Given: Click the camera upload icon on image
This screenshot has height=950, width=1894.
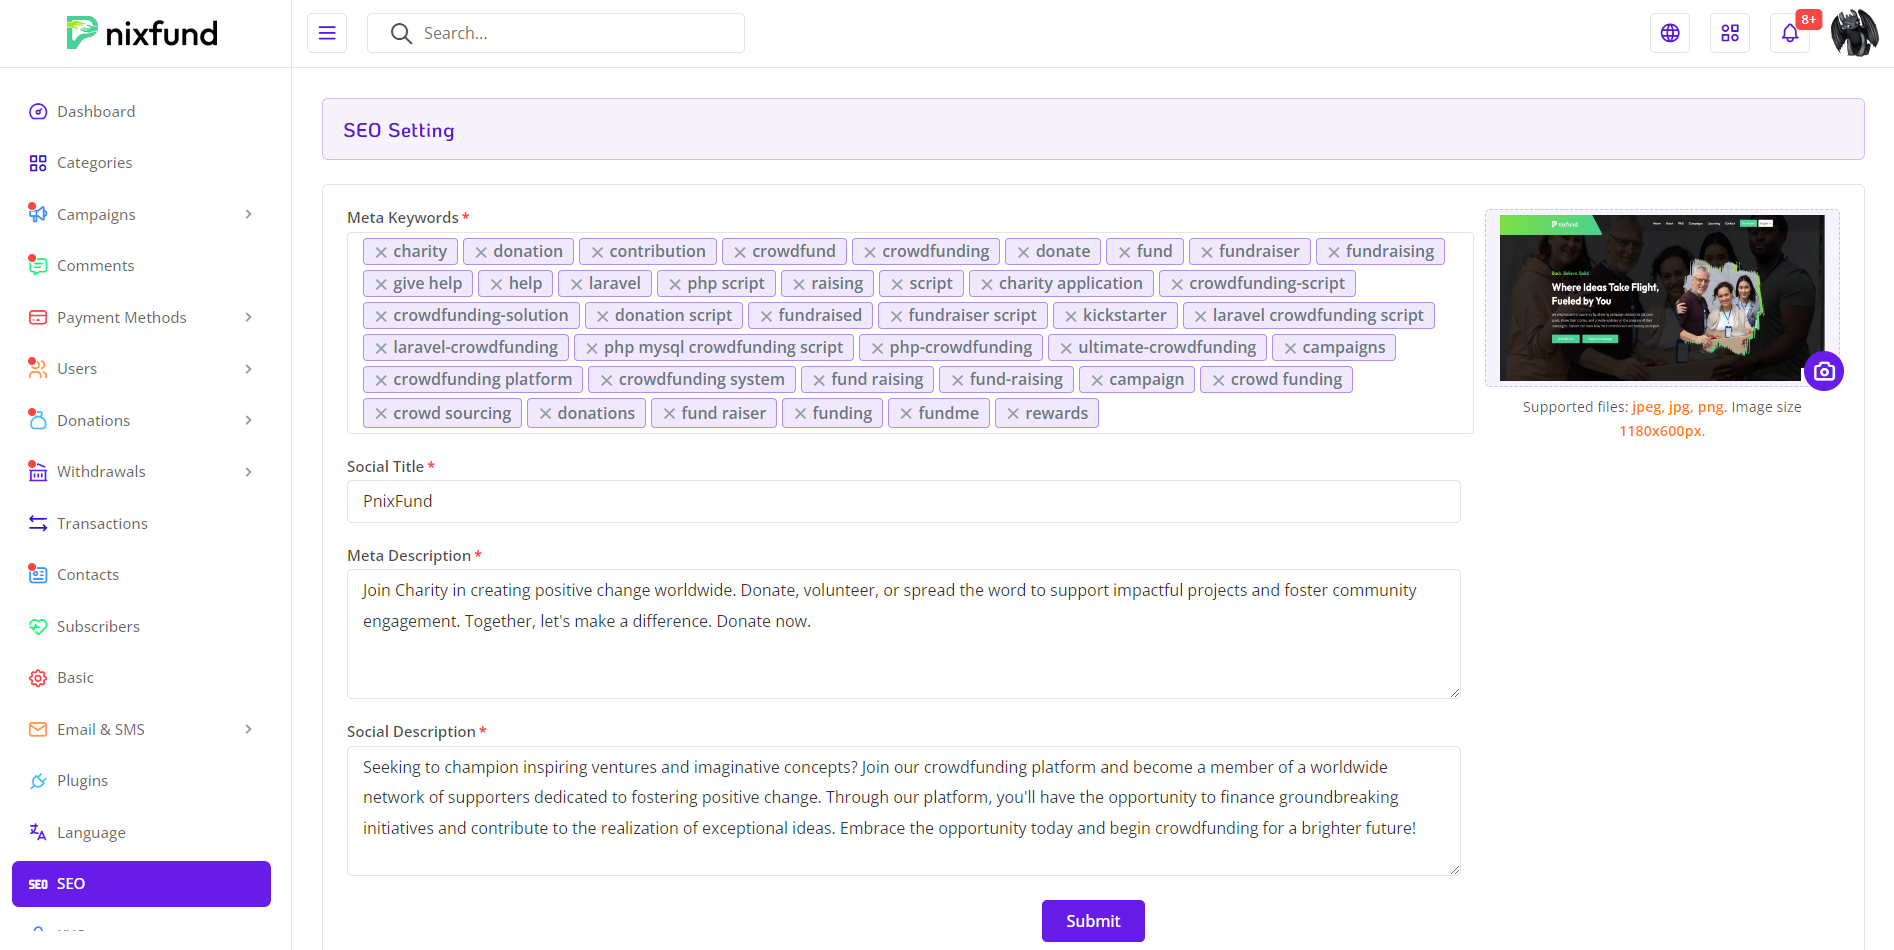Looking at the screenshot, I should 1824,371.
